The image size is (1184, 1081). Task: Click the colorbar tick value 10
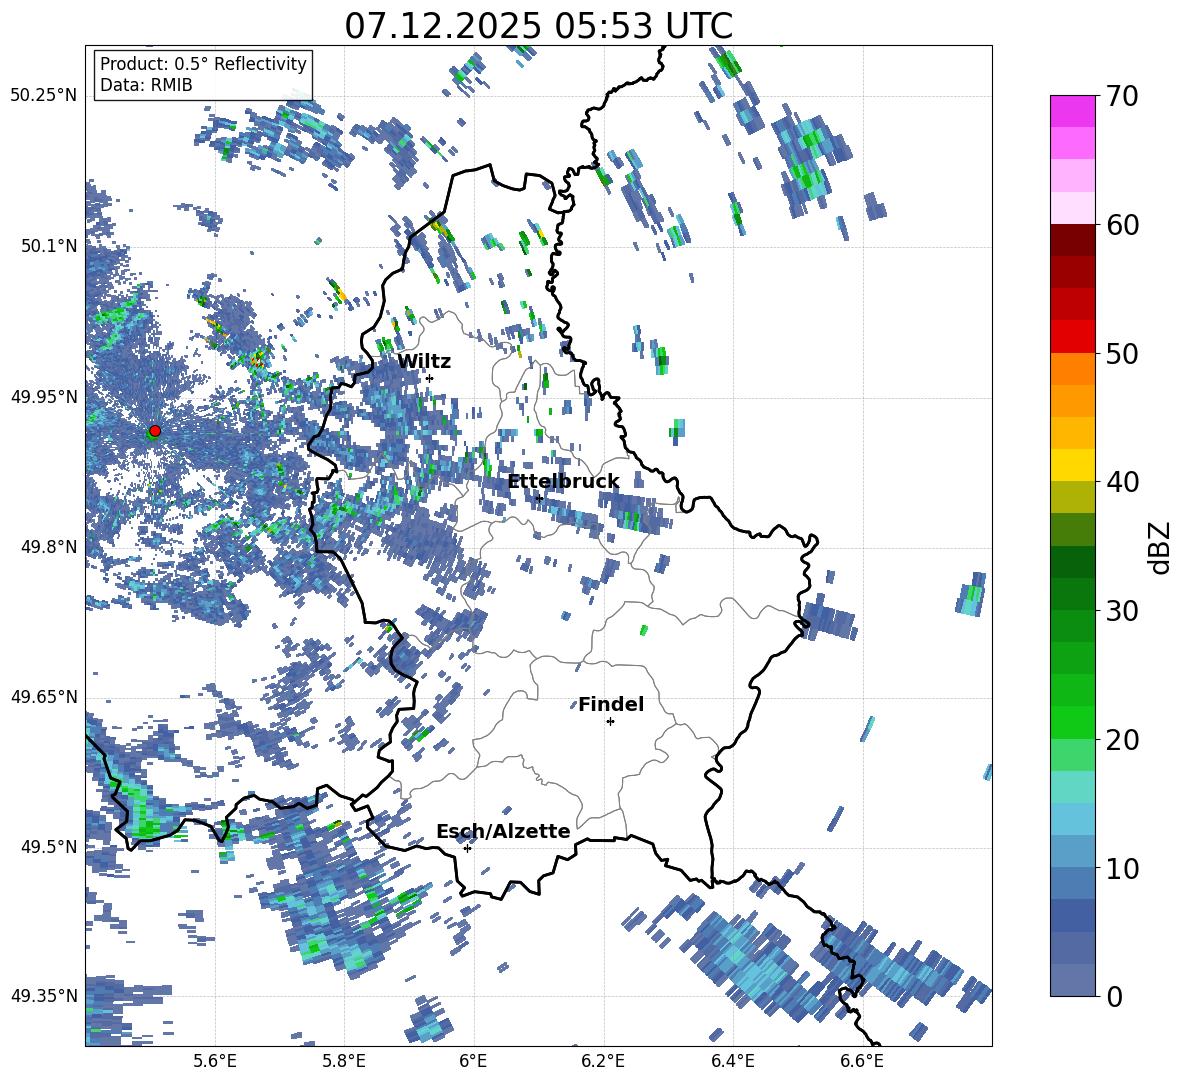(1122, 867)
